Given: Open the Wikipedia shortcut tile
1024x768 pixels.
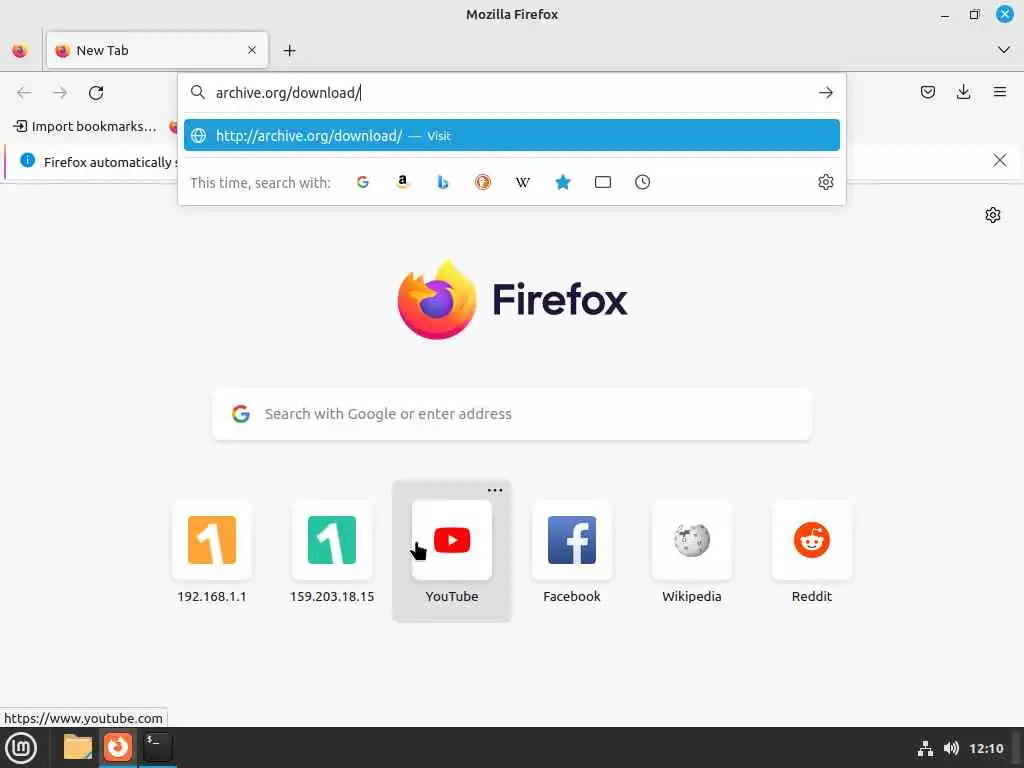Looking at the screenshot, I should (x=692, y=552).
